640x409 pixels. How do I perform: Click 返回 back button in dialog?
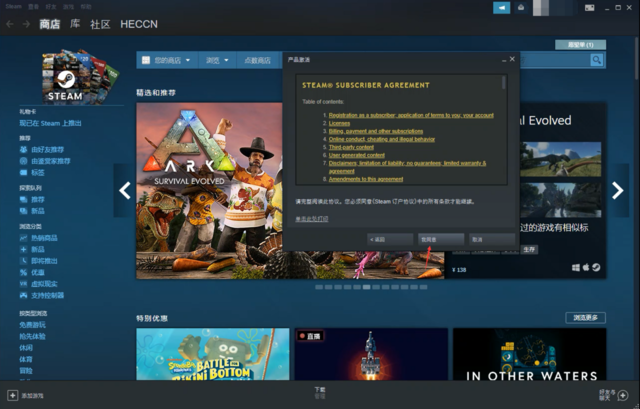click(390, 239)
